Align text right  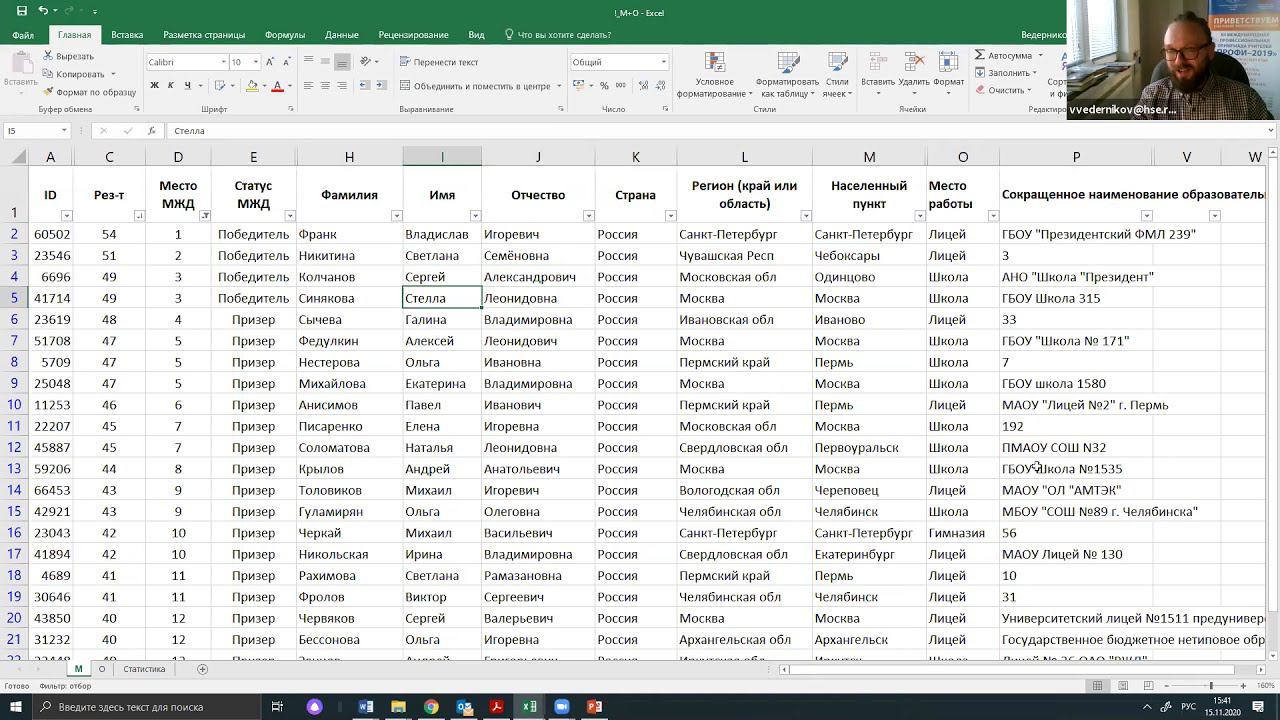pyautogui.click(x=342, y=86)
